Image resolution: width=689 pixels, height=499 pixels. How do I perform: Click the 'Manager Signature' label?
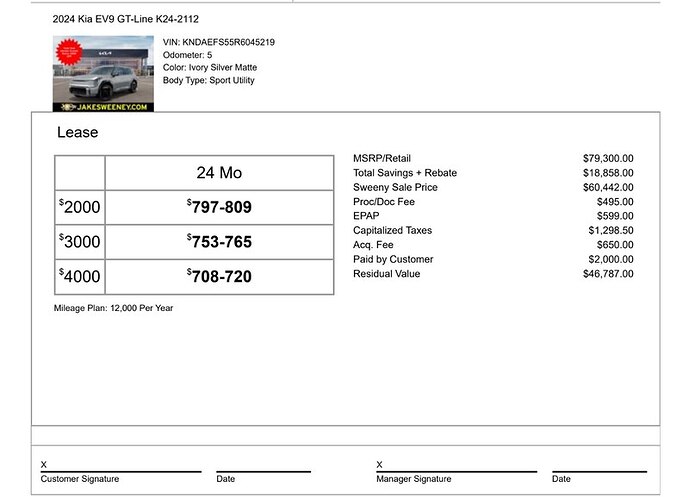413,479
